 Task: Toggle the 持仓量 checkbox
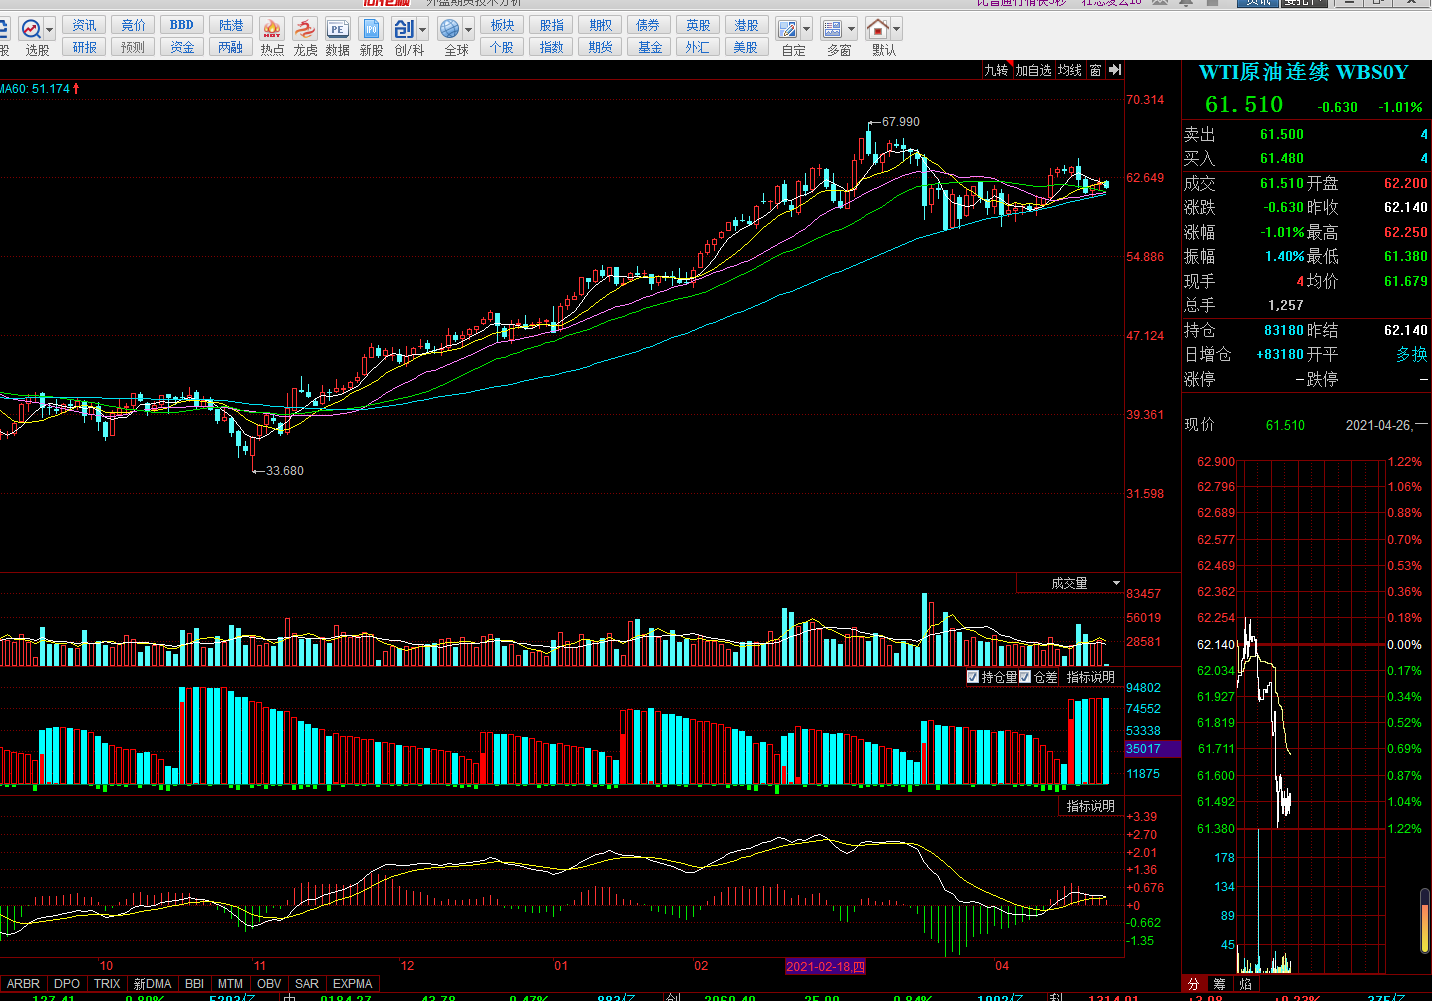click(973, 677)
